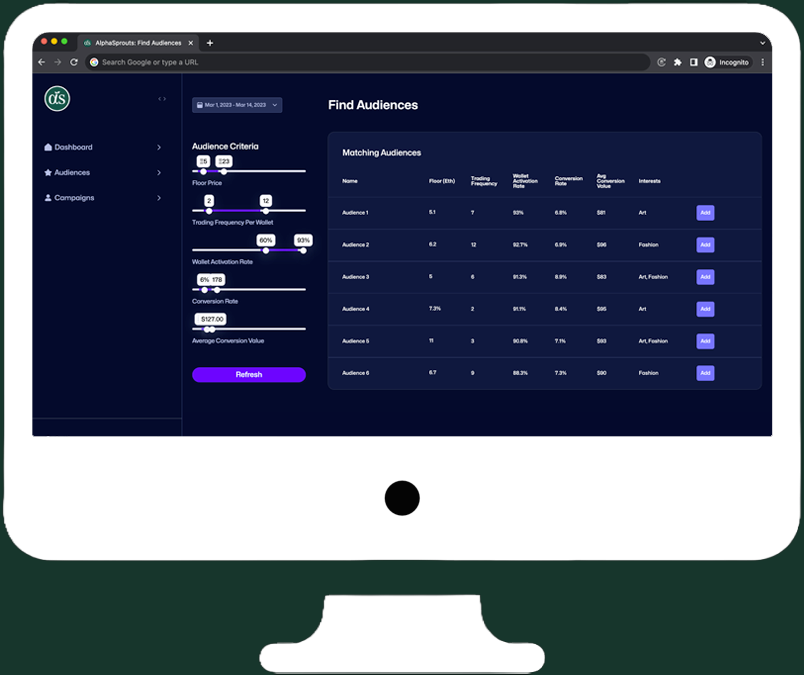The height and width of the screenshot is (675, 804).
Task: Reload the page with the browser refresh icon
Action: pyautogui.click(x=74, y=62)
